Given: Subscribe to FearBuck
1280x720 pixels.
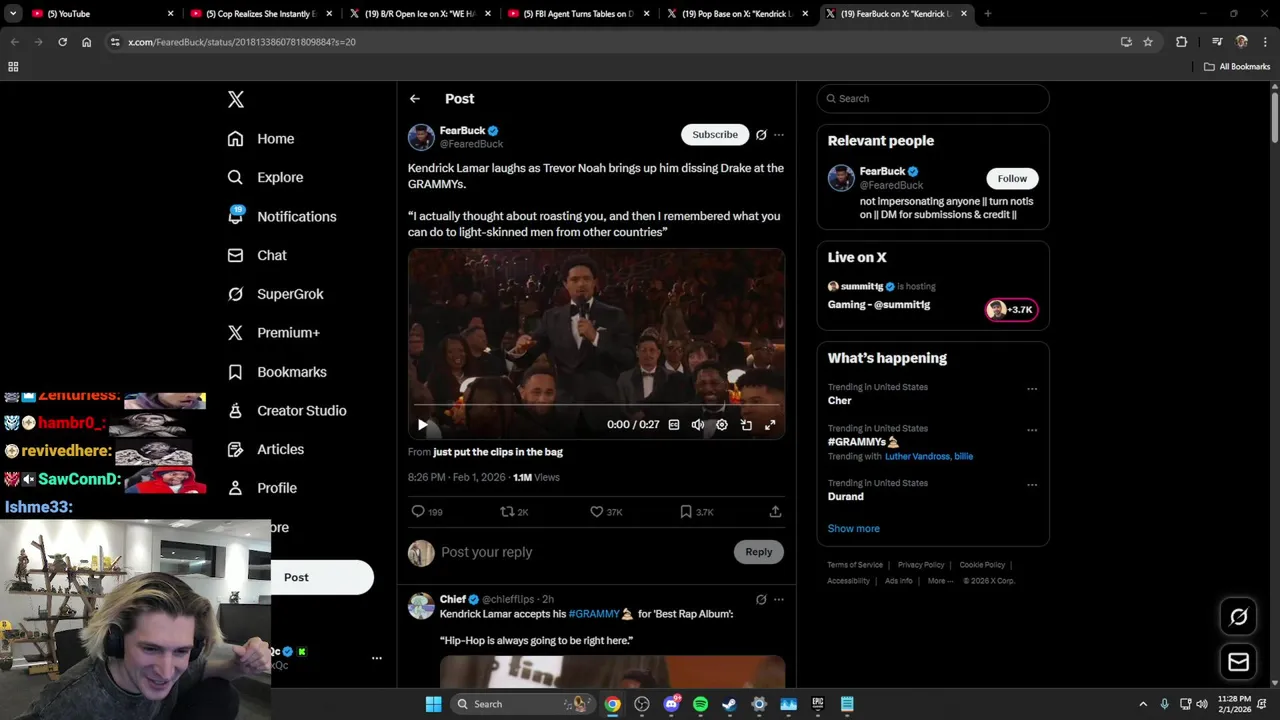Looking at the screenshot, I should click(x=715, y=135).
